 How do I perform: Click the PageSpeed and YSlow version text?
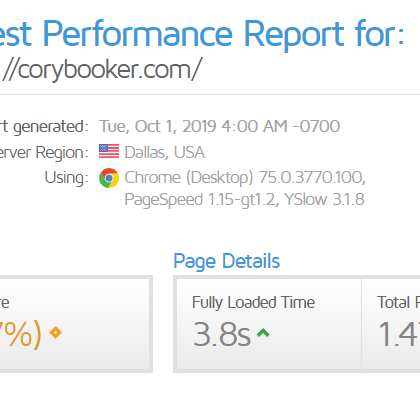244,200
